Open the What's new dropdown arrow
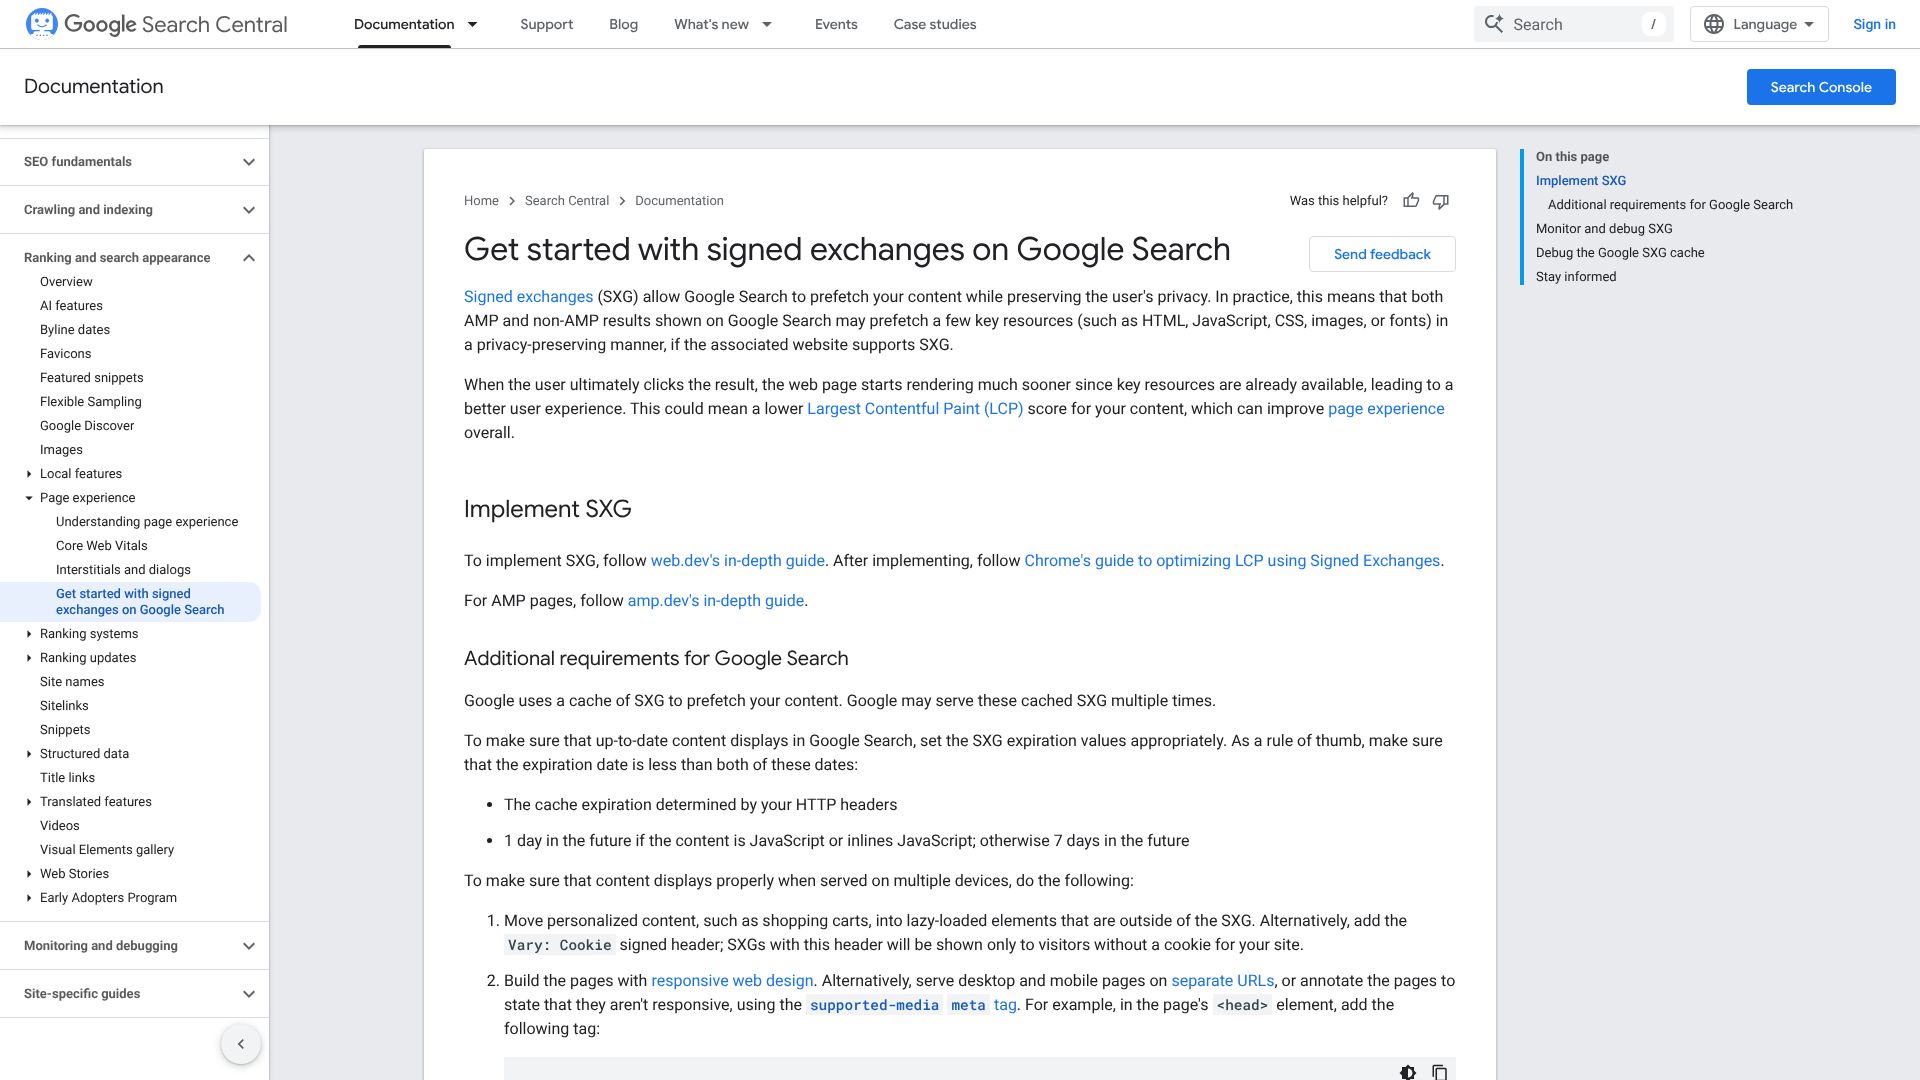1920x1080 pixels. (x=767, y=24)
